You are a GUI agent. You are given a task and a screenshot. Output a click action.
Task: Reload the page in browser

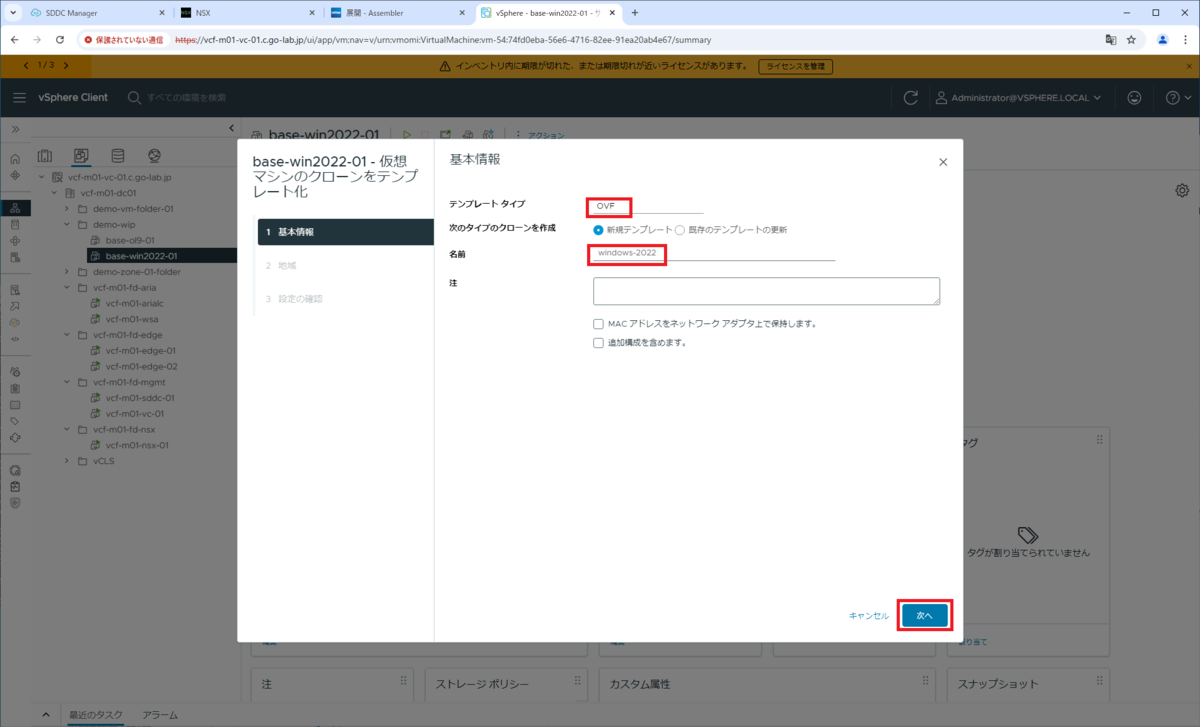tap(60, 40)
